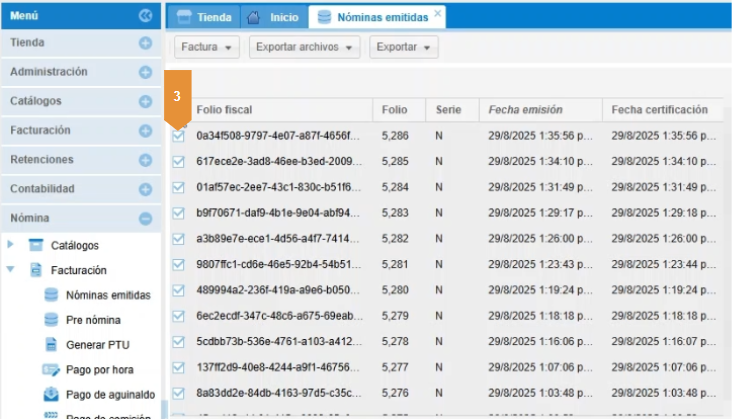Viewport: 732px width, 419px height.
Task: Click the plus icon next to Tienda
Action: pyautogui.click(x=145, y=44)
